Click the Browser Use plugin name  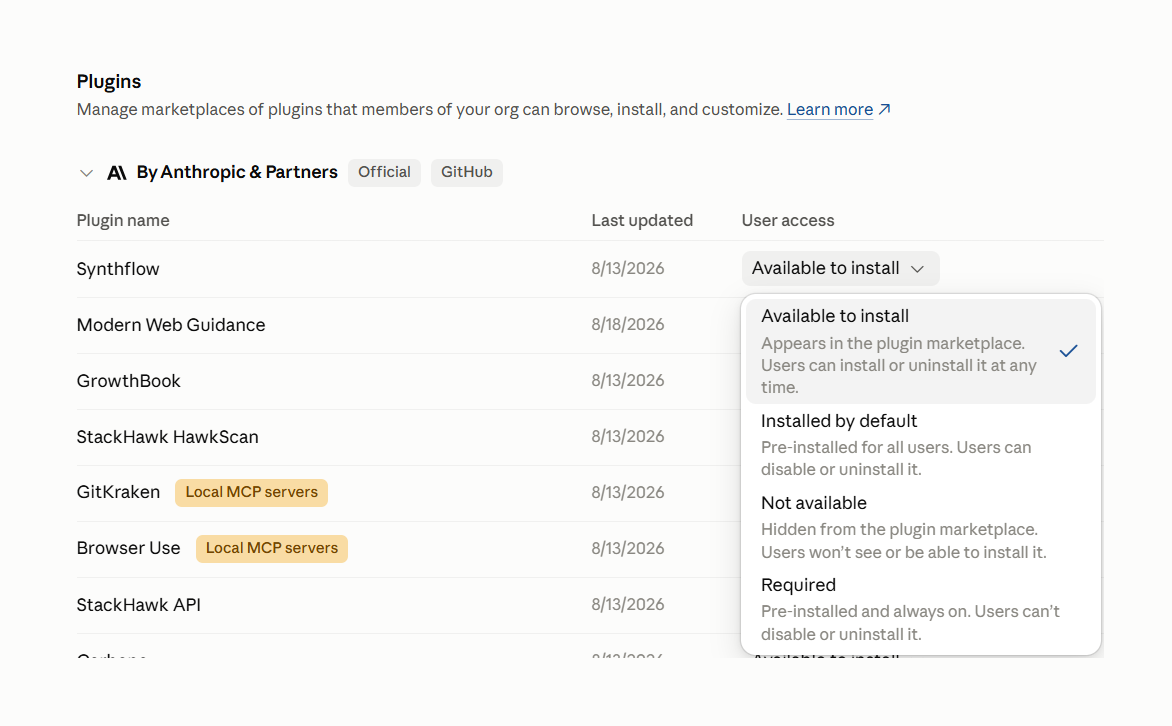[129, 548]
